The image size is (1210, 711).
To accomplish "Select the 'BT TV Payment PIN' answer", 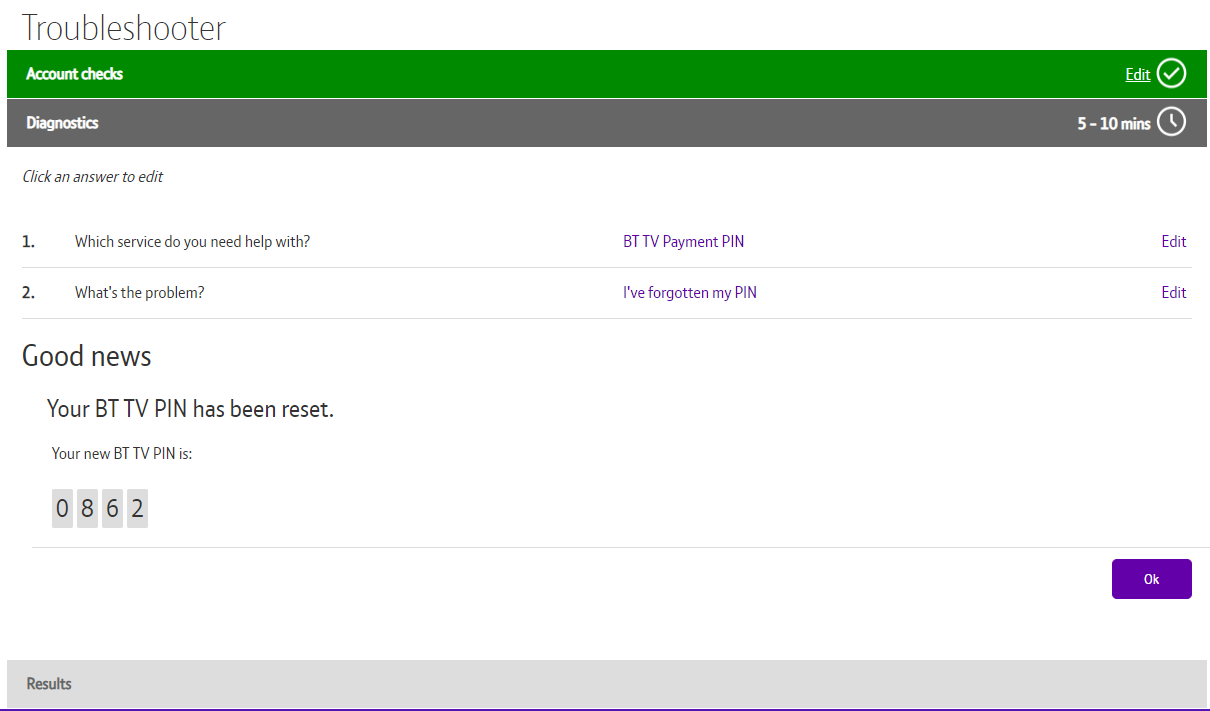I will (683, 242).
